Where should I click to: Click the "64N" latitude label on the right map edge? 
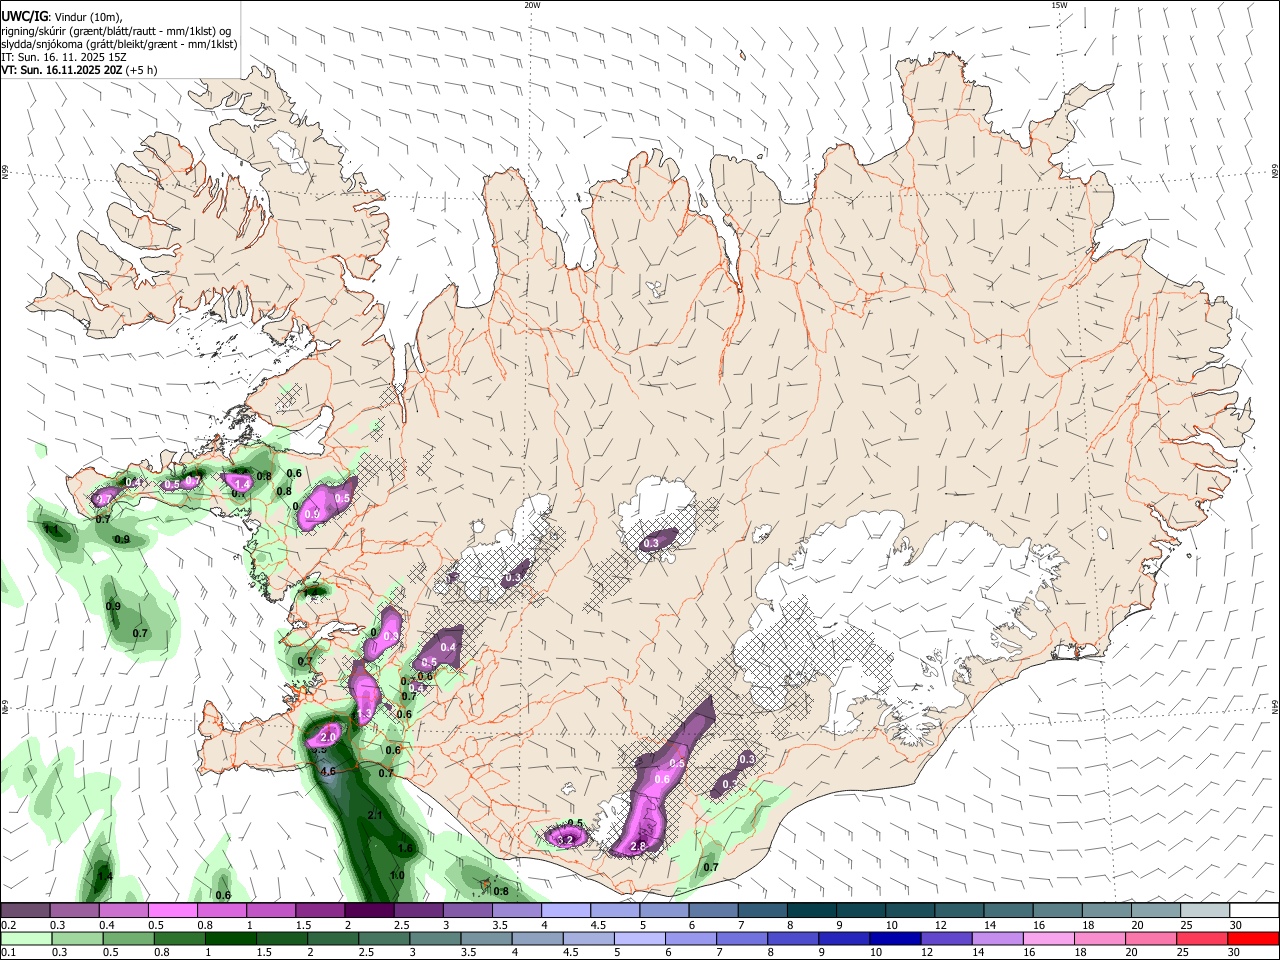(1275, 706)
